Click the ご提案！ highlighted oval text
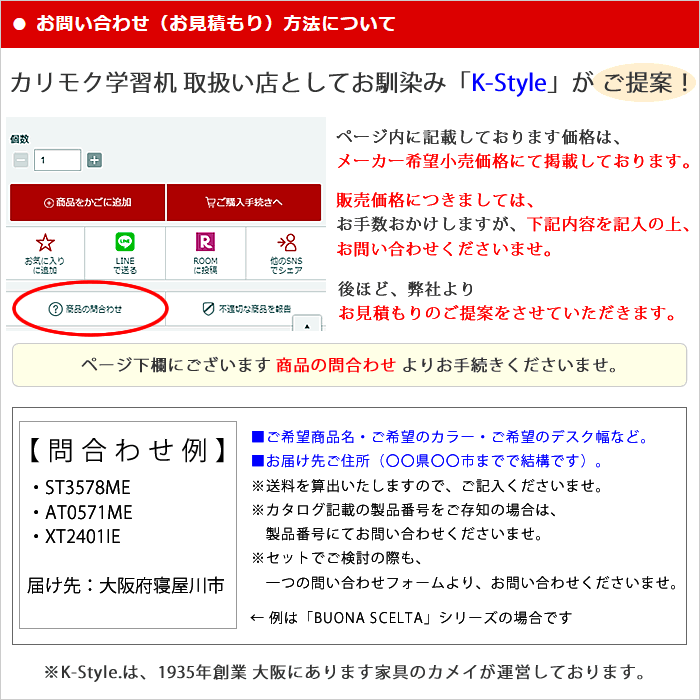The height and width of the screenshot is (700, 700). point(643,83)
